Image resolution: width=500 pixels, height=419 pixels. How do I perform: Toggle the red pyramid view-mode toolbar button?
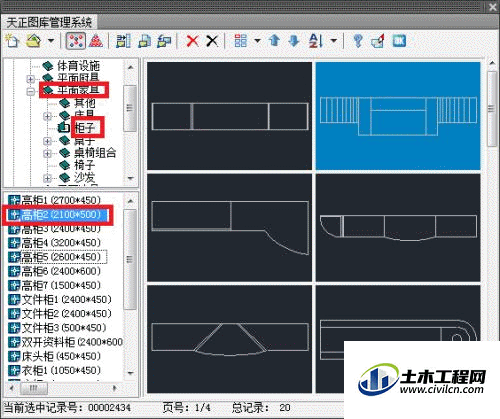click(96, 41)
